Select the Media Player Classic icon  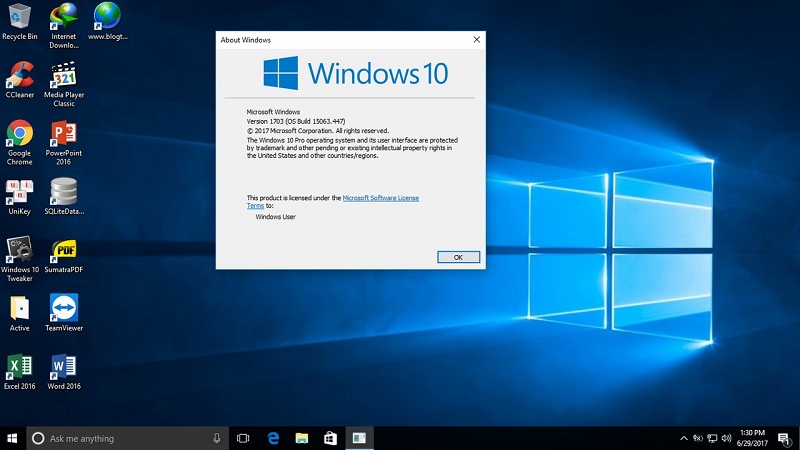tap(64, 84)
